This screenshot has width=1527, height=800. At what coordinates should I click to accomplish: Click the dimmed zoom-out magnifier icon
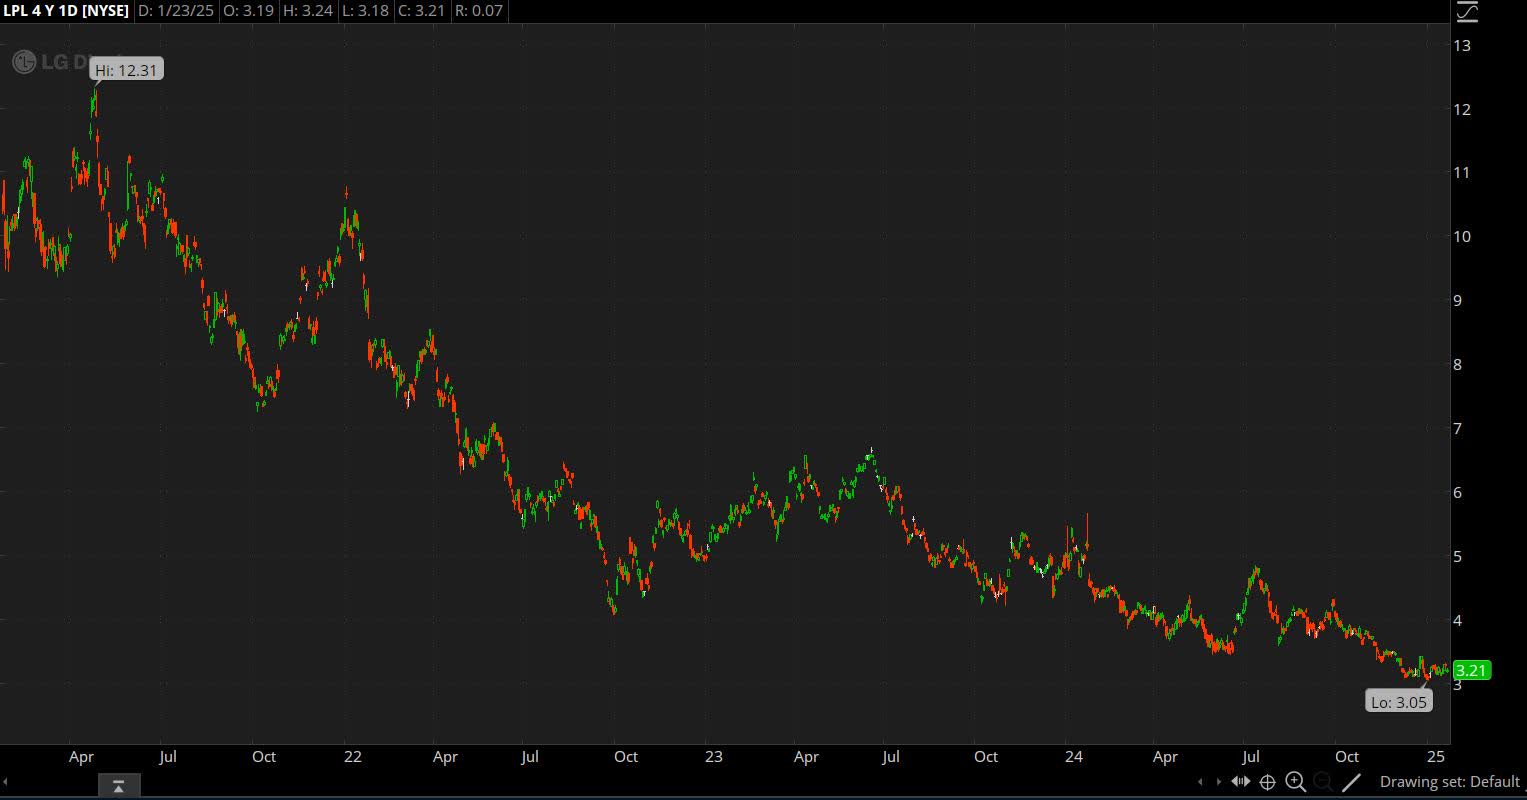(x=1323, y=782)
